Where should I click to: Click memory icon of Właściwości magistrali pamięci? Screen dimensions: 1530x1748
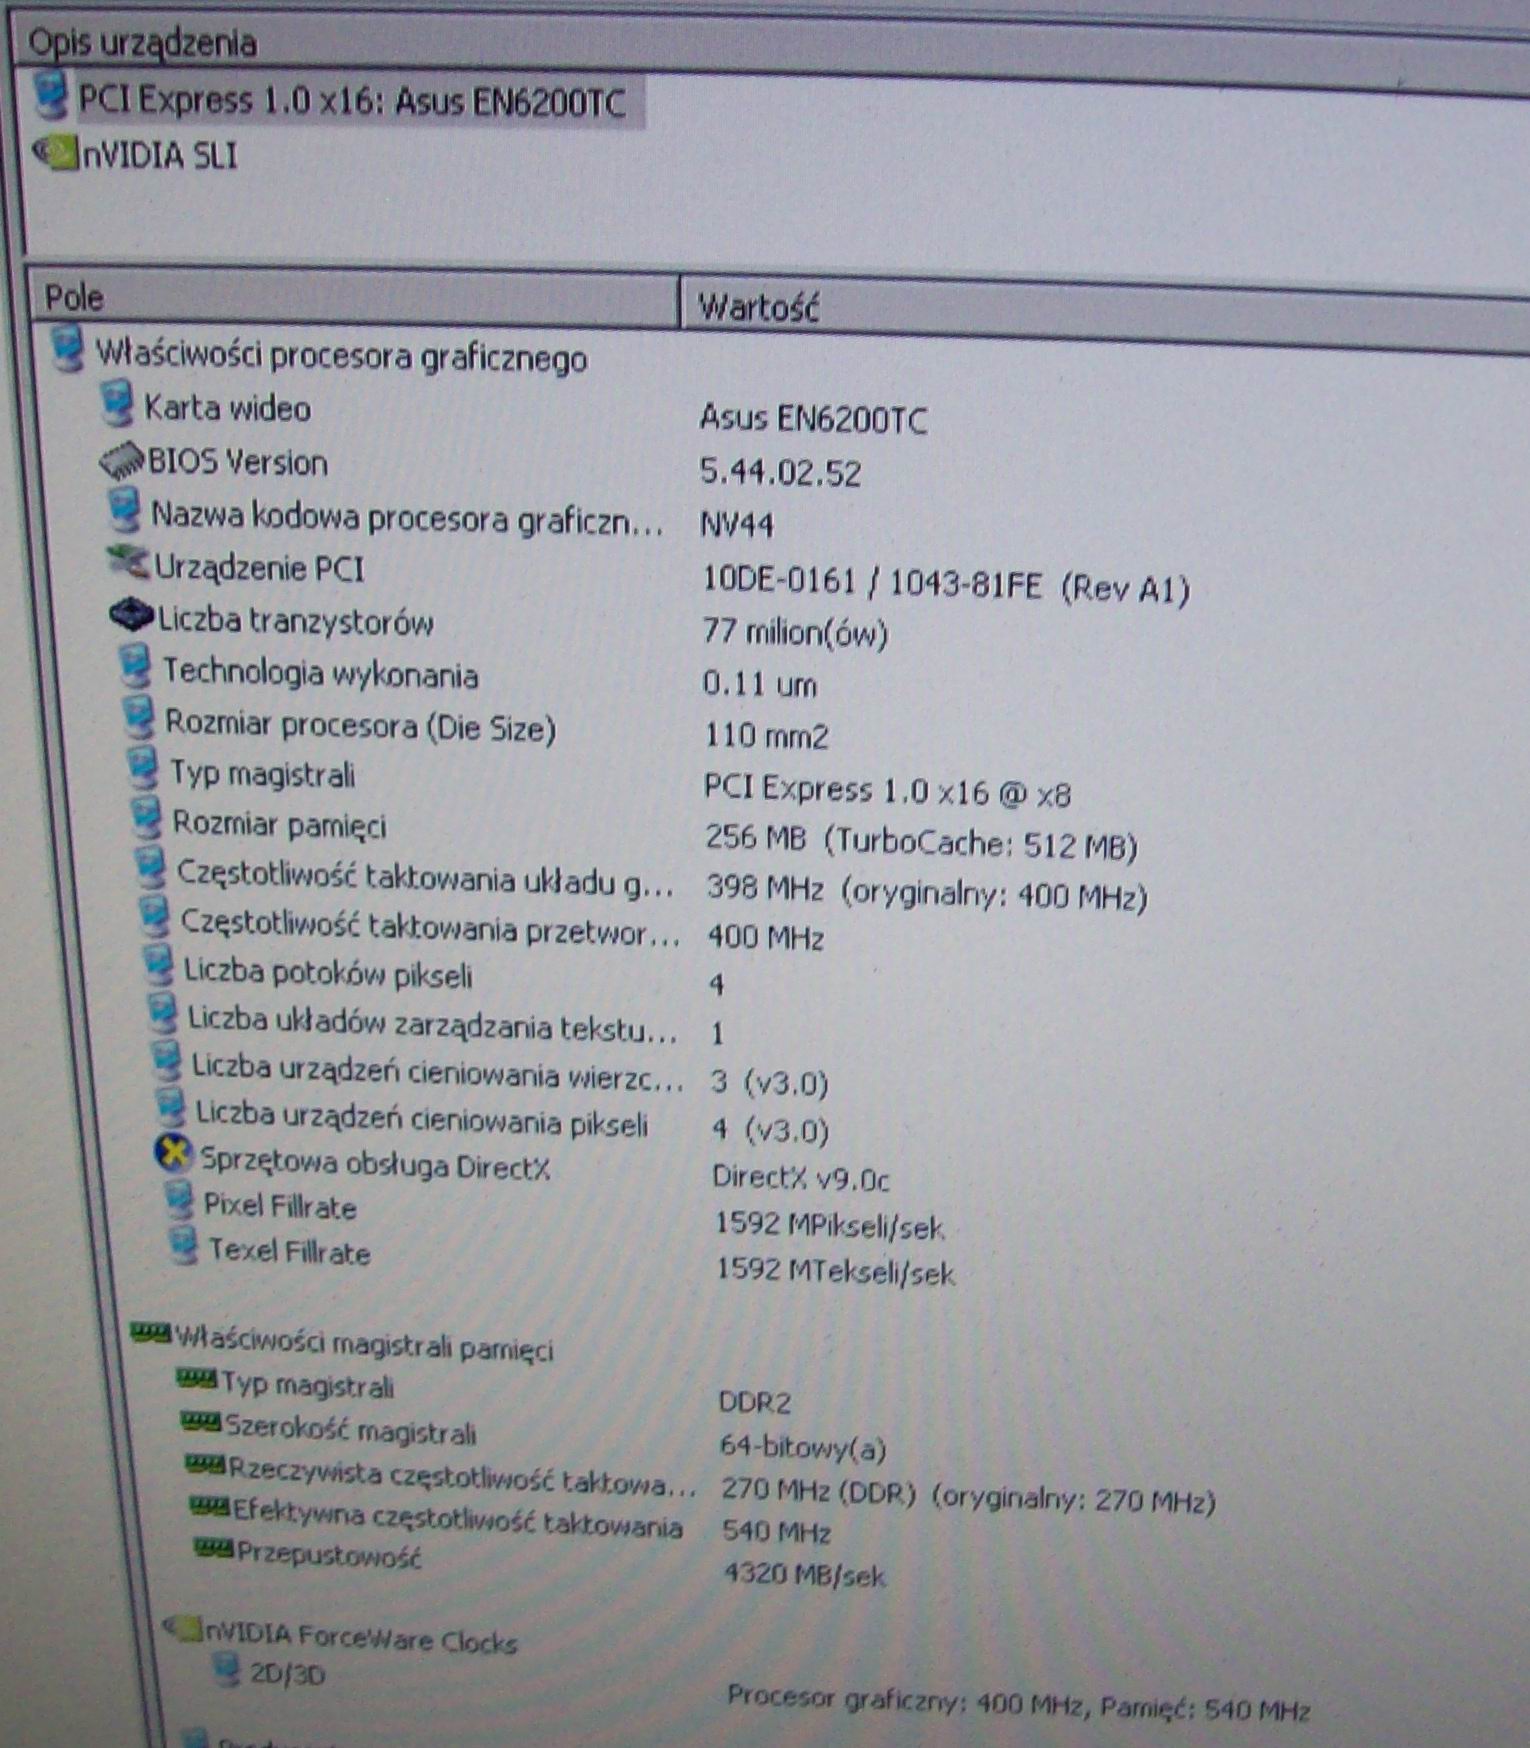[x=151, y=1332]
